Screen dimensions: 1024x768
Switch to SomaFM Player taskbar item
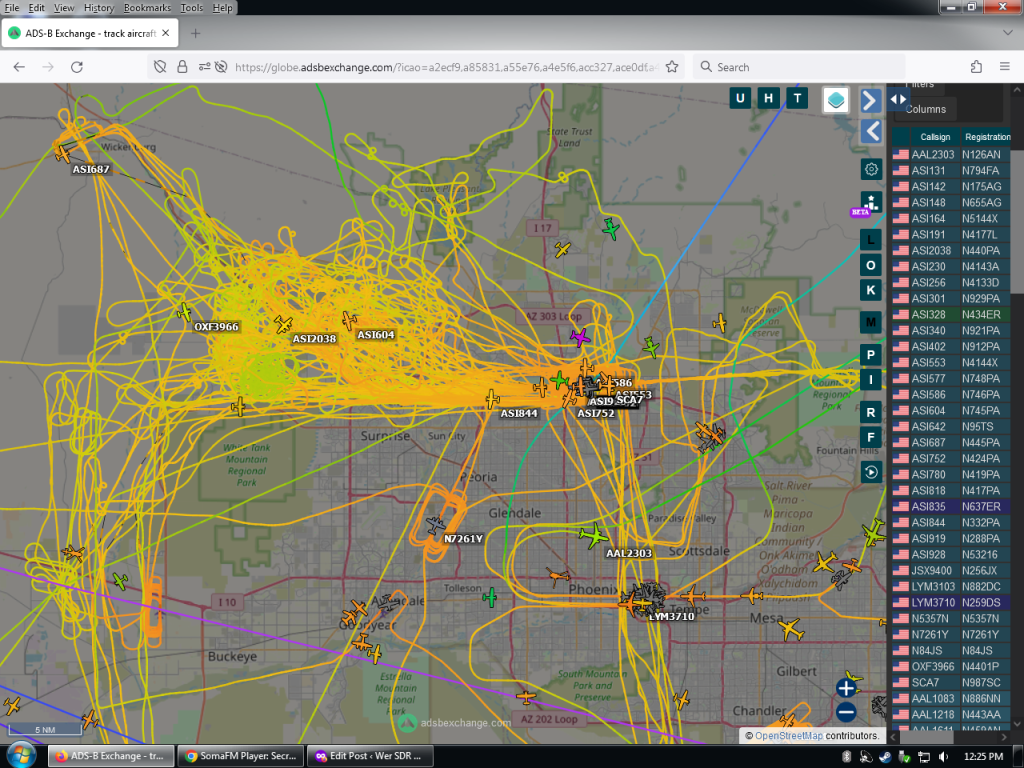[x=240, y=756]
